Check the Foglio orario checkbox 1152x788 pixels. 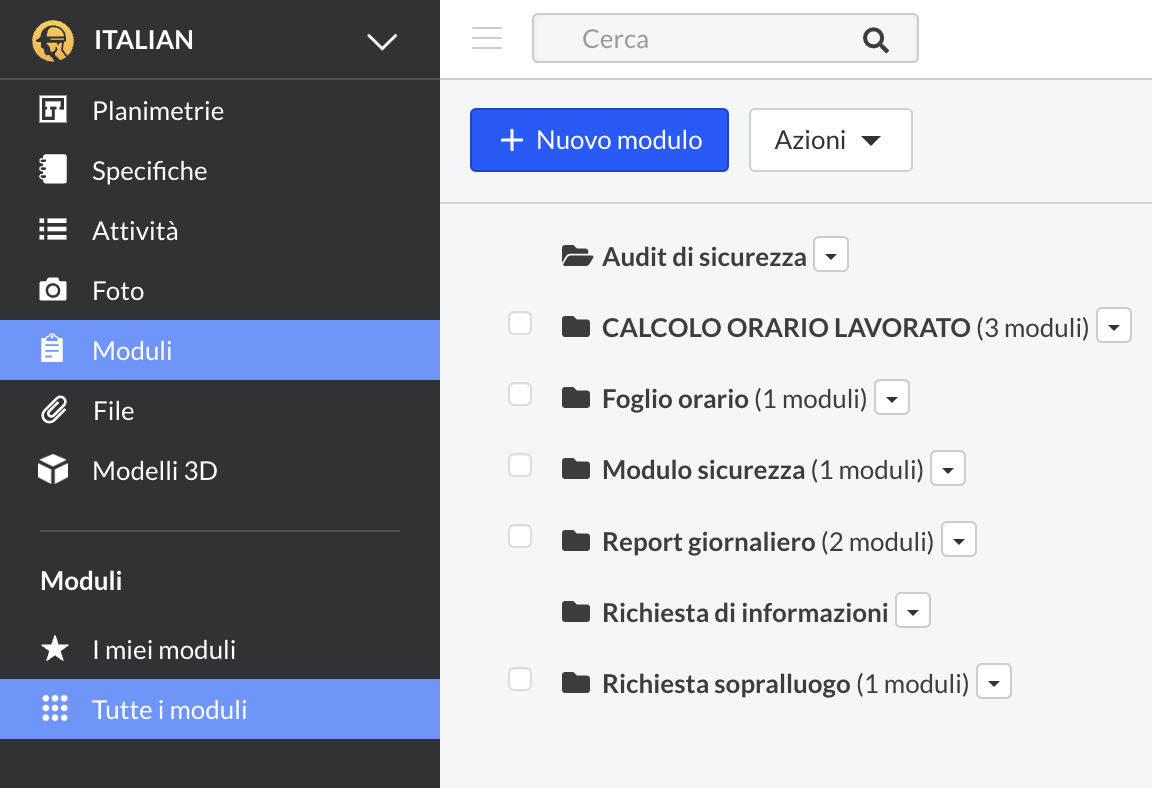tap(520, 394)
